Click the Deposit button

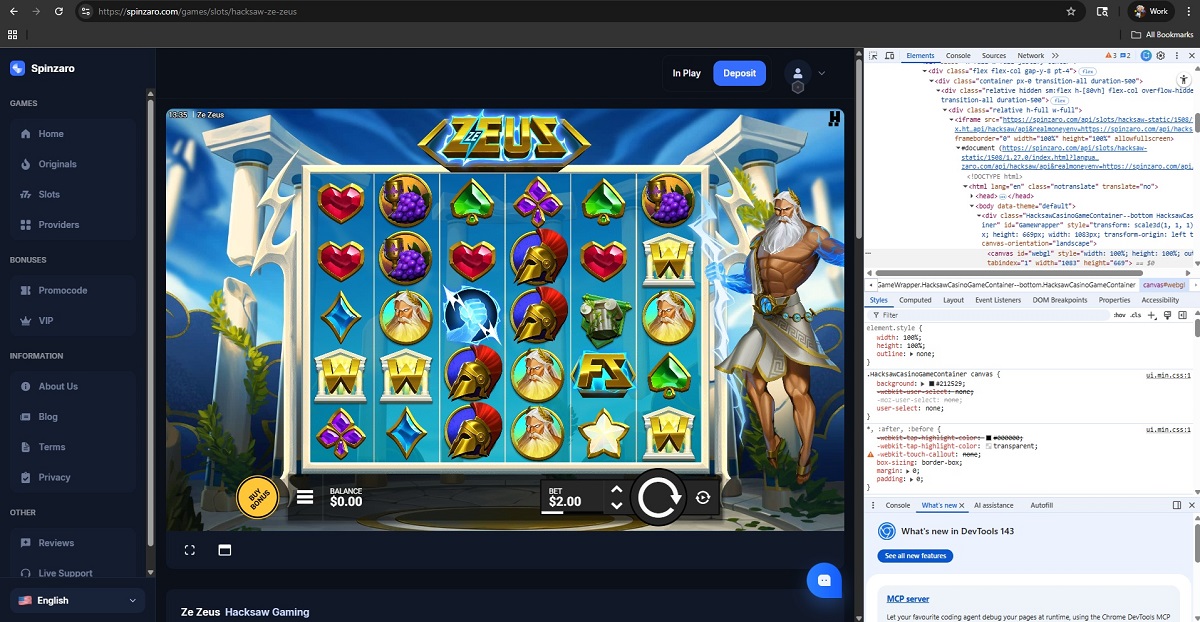(739, 73)
